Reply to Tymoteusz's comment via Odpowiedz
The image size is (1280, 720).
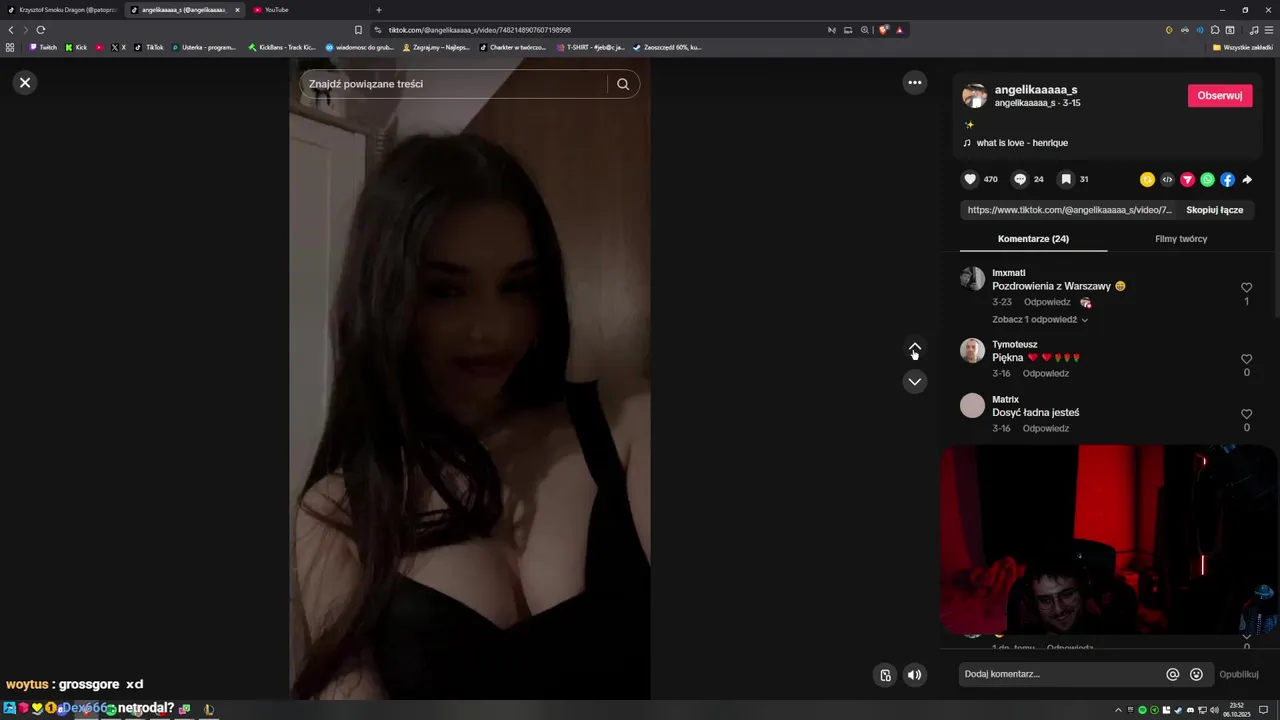tap(1046, 373)
